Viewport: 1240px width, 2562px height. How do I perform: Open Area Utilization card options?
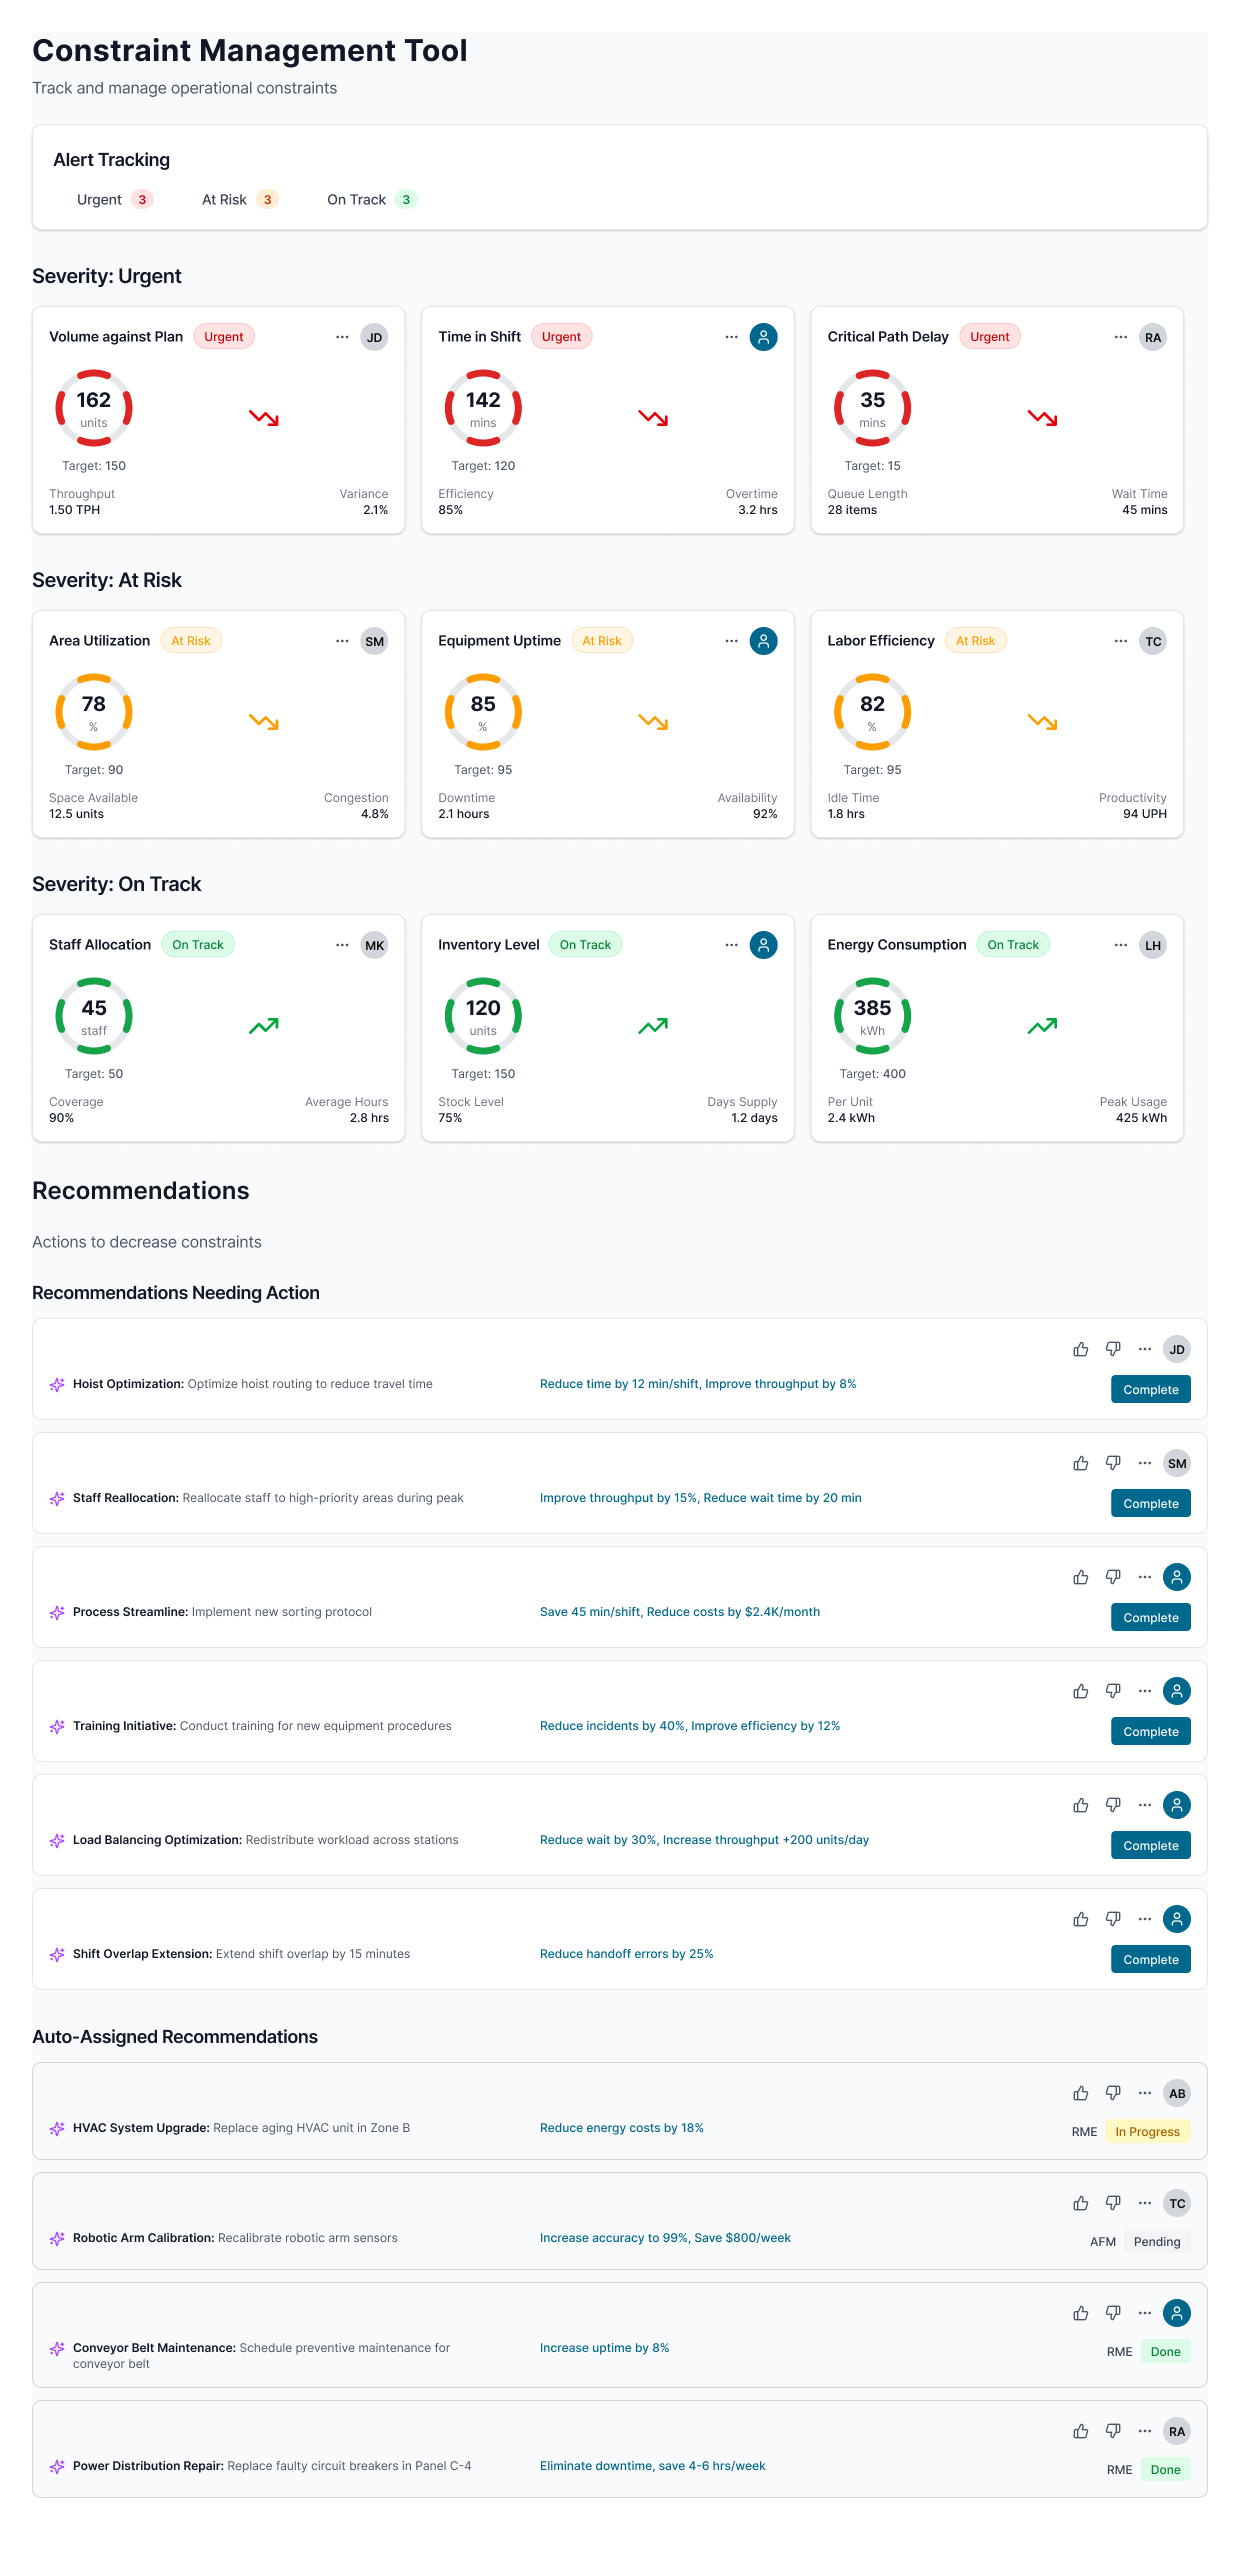point(342,641)
